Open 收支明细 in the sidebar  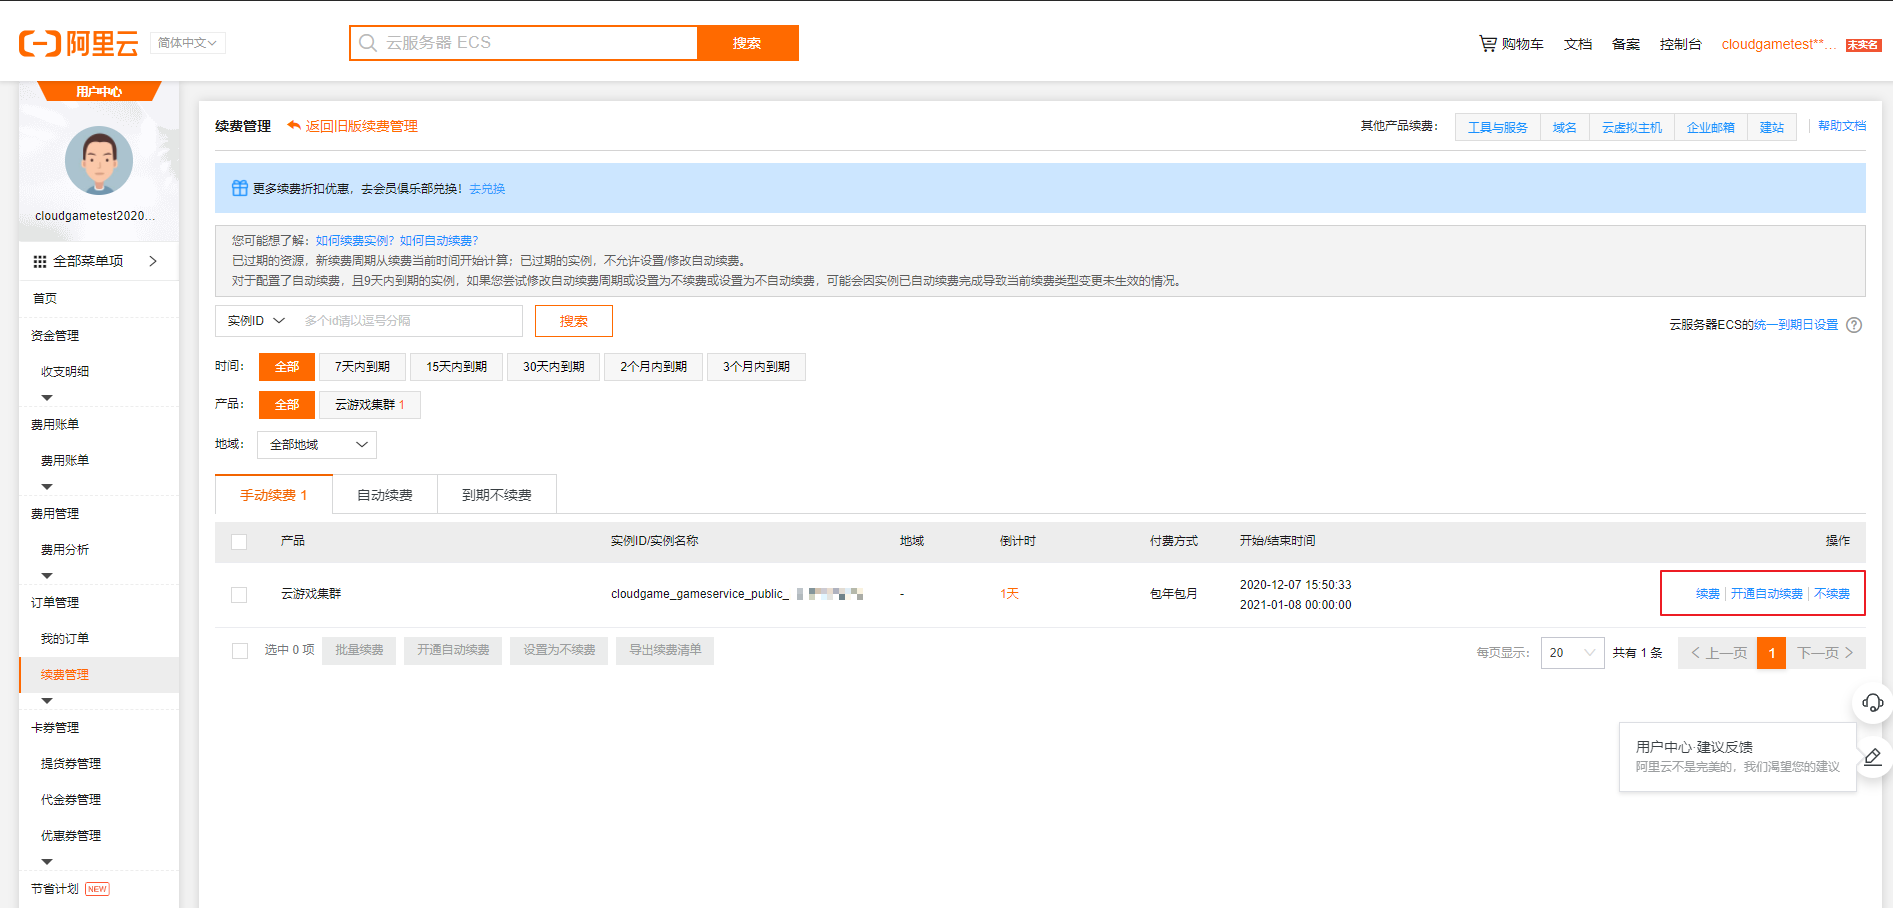click(x=65, y=372)
